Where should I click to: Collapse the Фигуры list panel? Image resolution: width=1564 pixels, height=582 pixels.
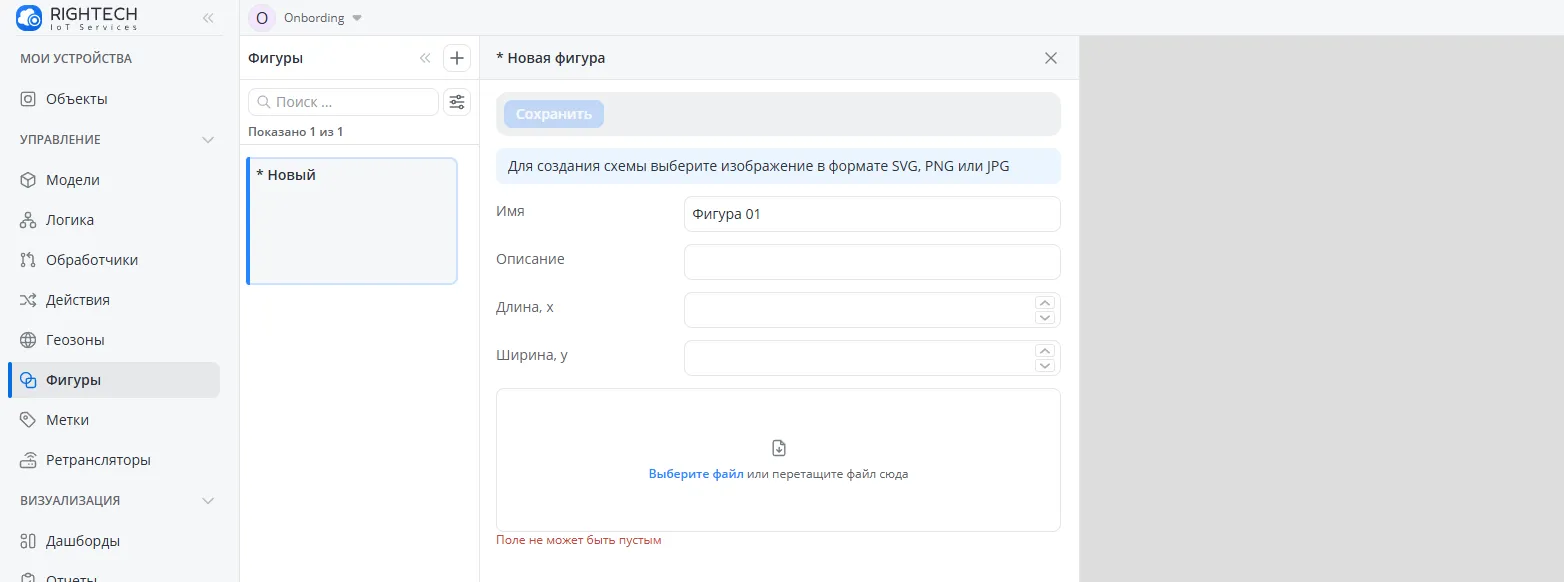(425, 58)
